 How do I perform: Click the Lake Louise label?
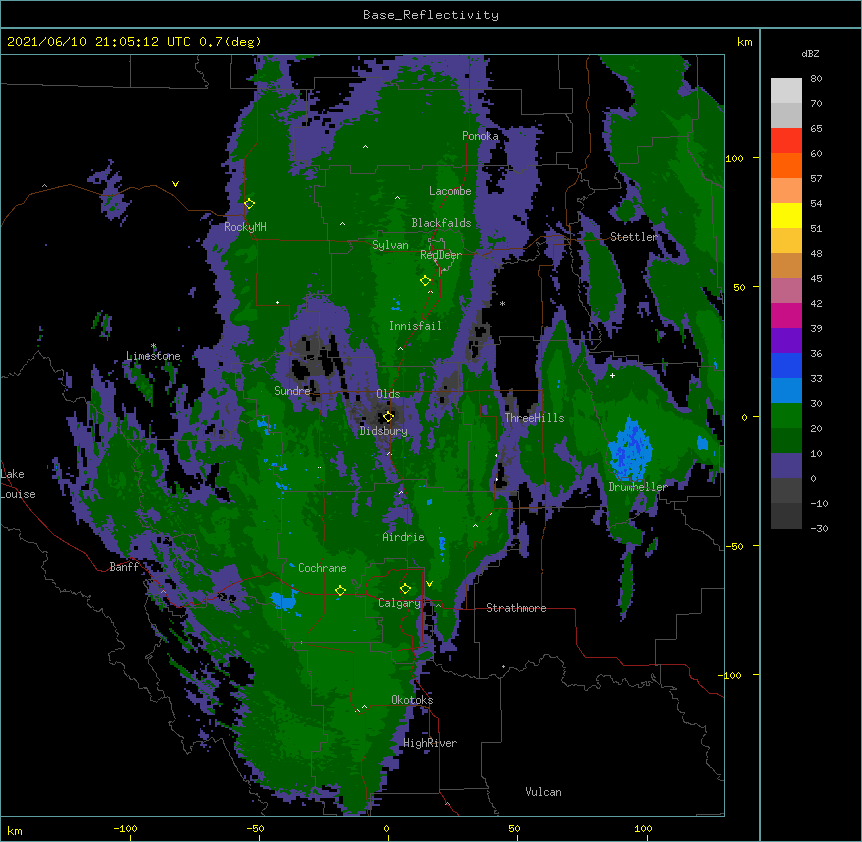pyautogui.click(x=18, y=484)
